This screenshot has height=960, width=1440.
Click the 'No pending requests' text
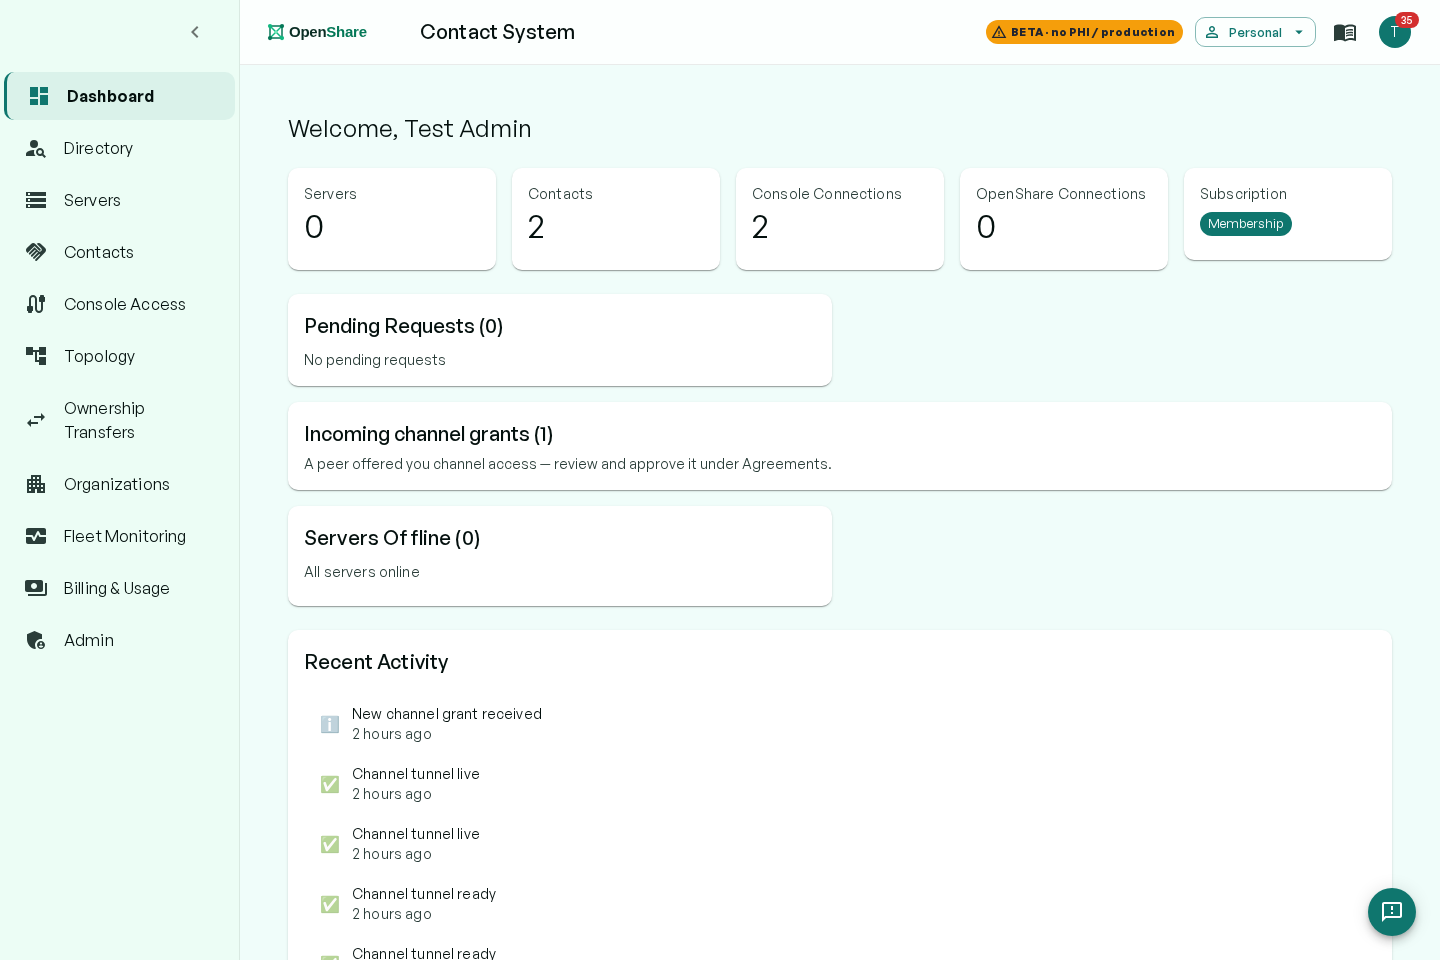click(375, 360)
